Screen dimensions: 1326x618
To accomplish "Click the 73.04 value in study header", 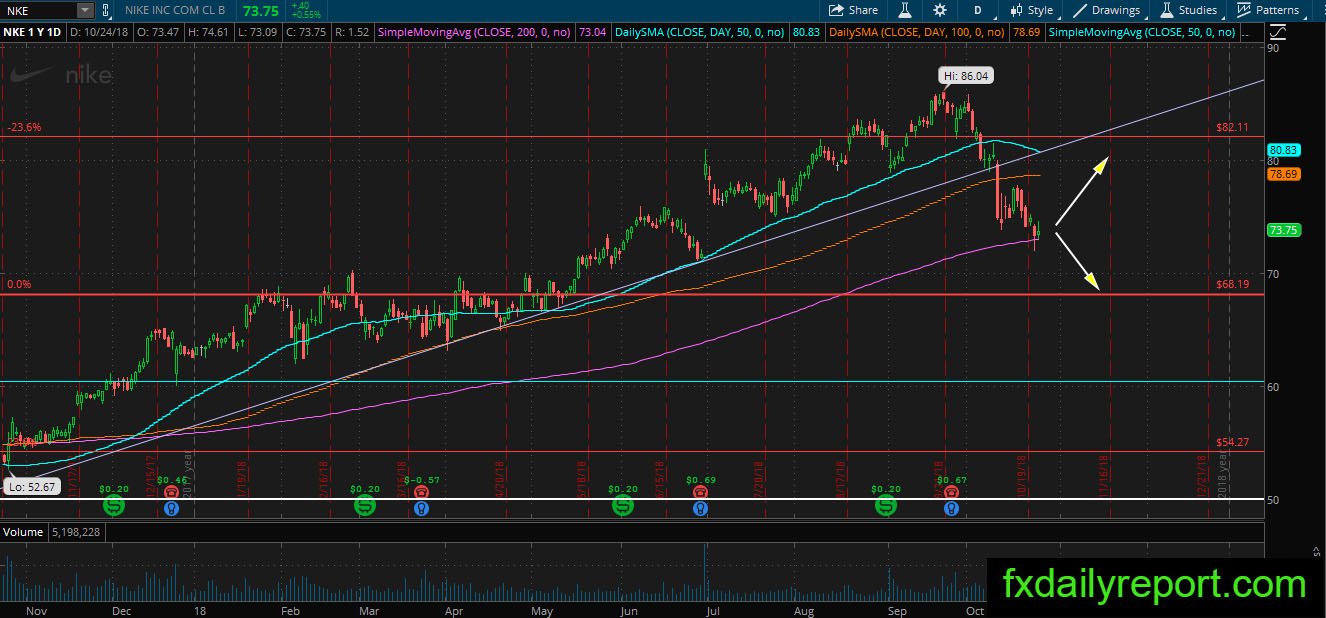I will [591, 32].
